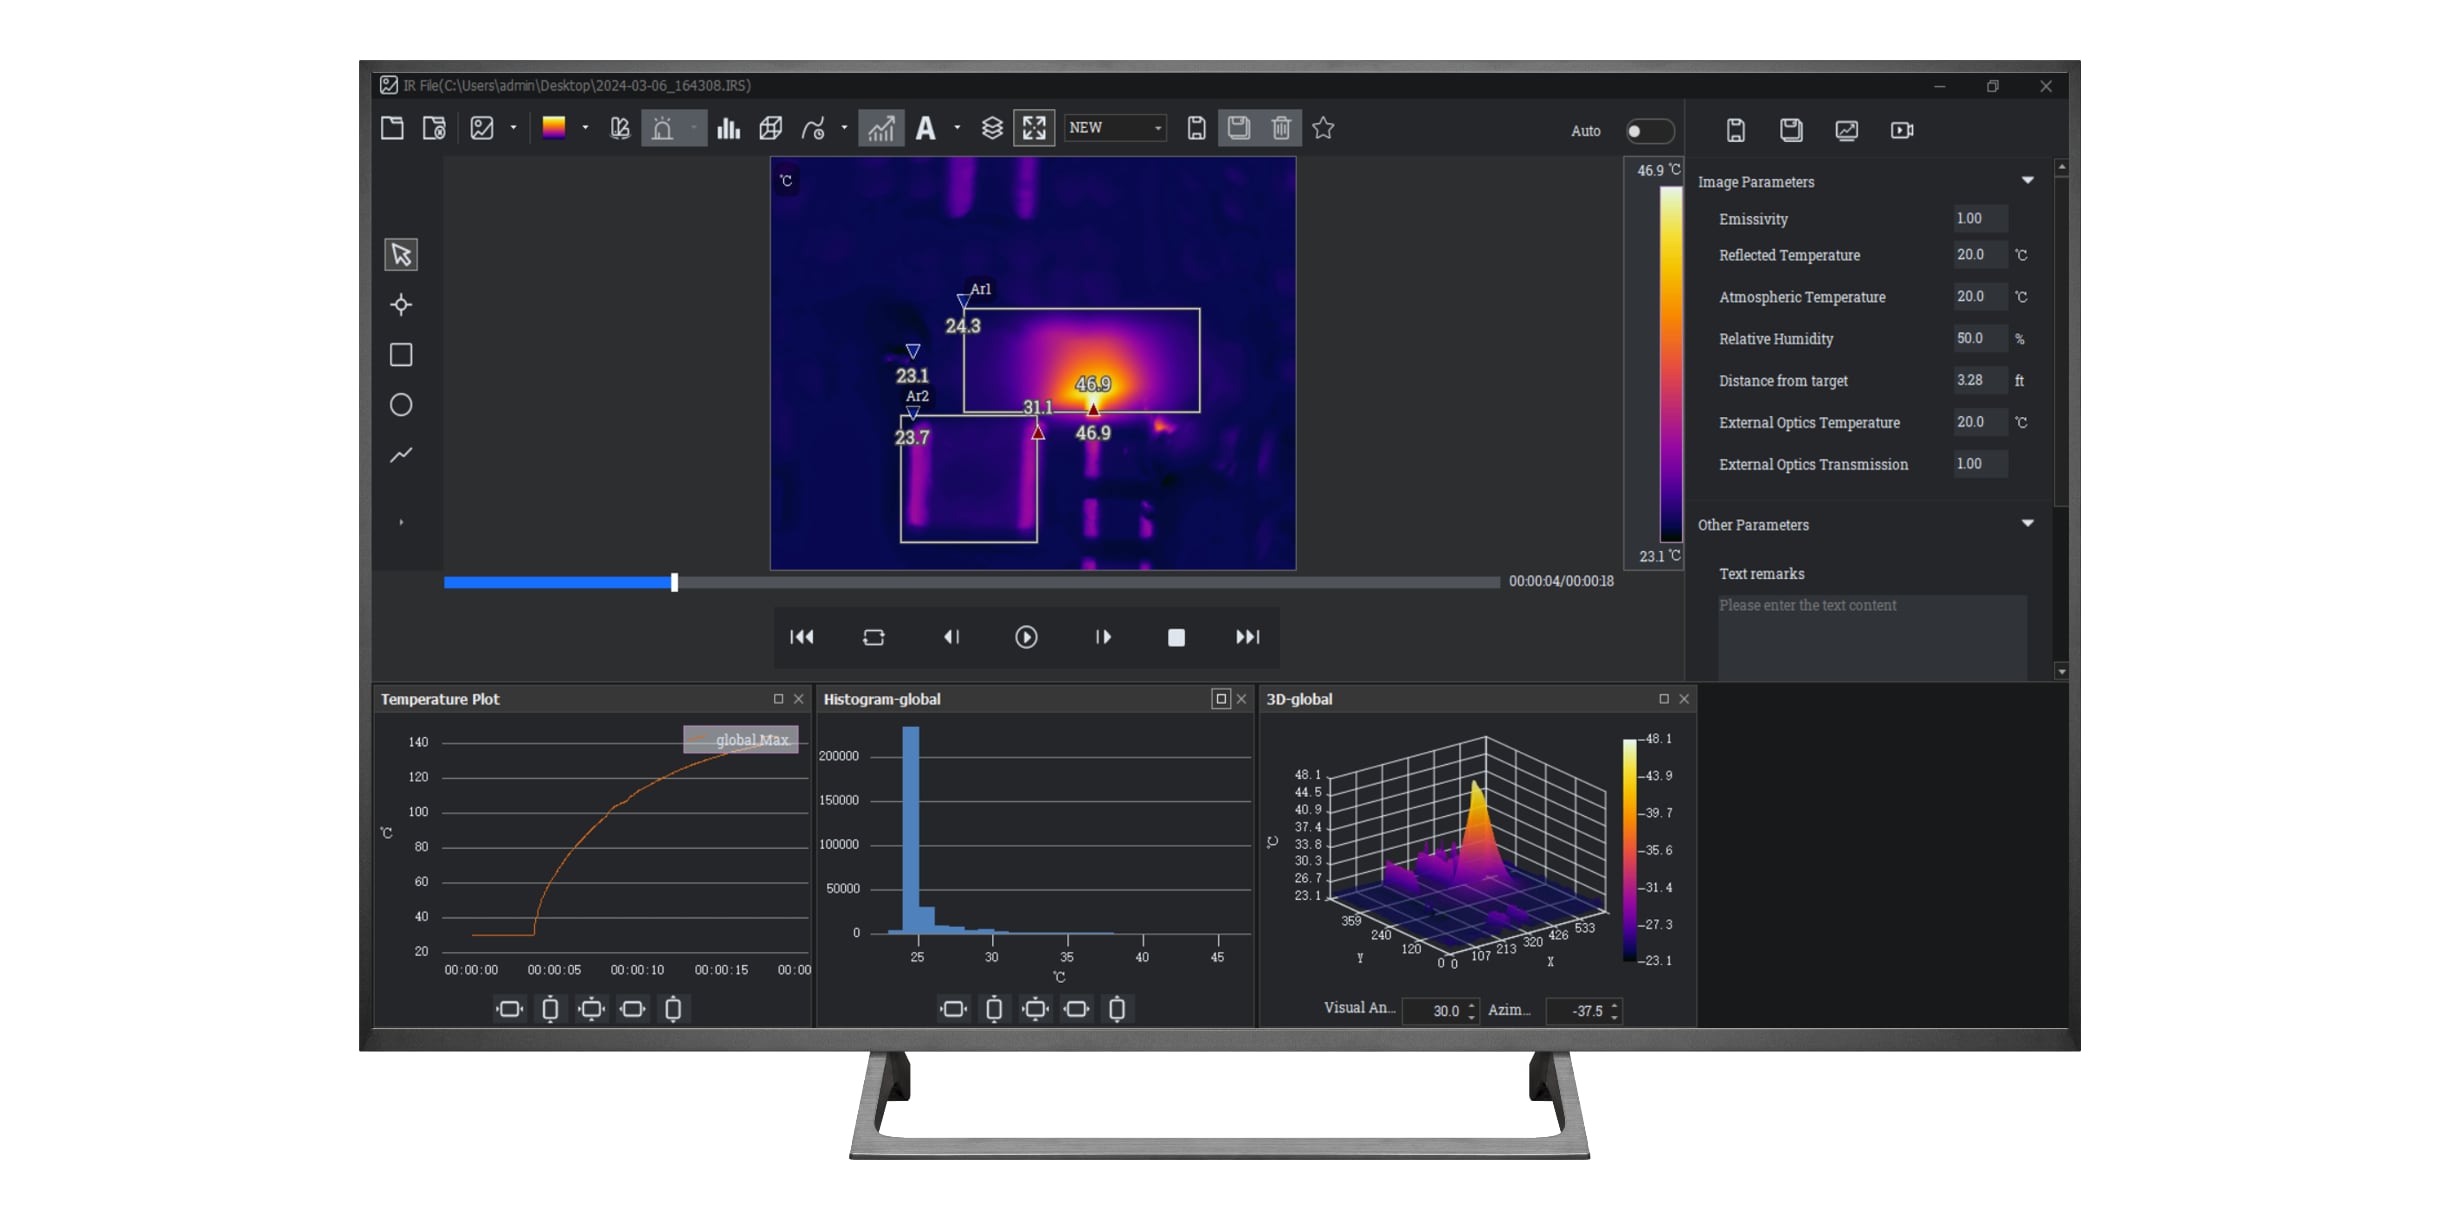
Task: Select the spot measurement crosshair tool
Action: coord(401,305)
